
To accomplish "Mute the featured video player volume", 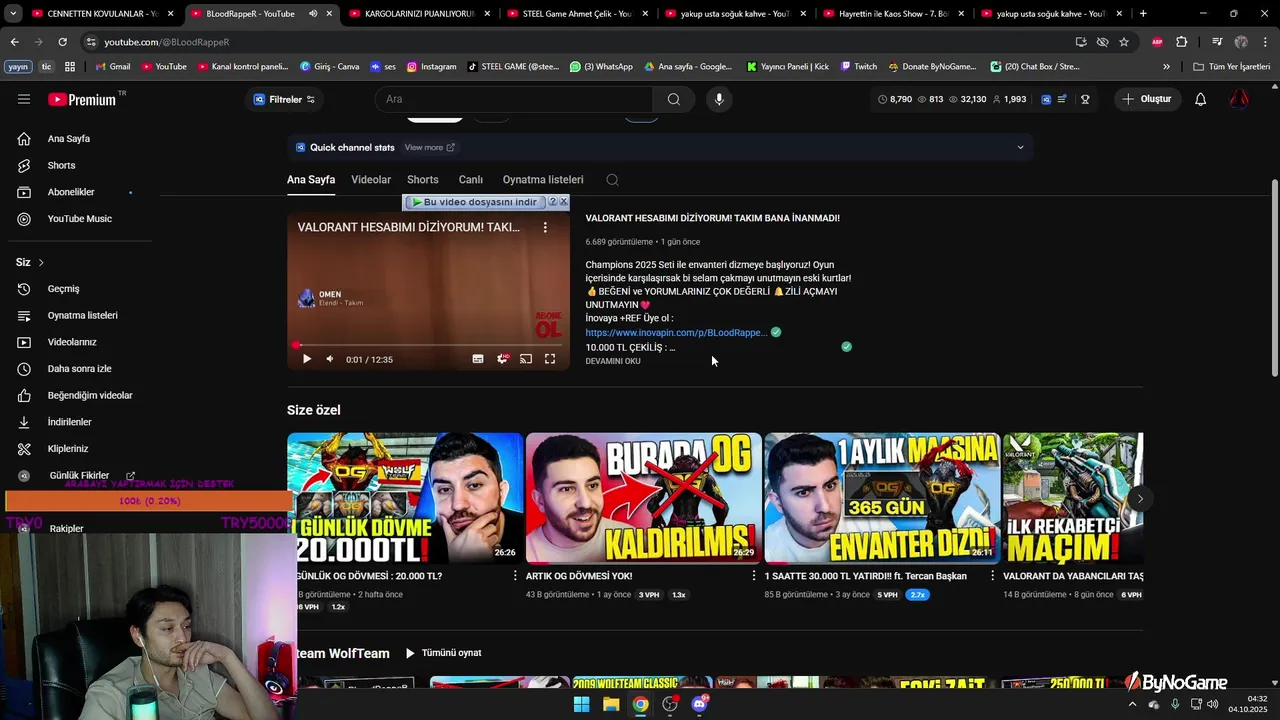I will [331, 359].
